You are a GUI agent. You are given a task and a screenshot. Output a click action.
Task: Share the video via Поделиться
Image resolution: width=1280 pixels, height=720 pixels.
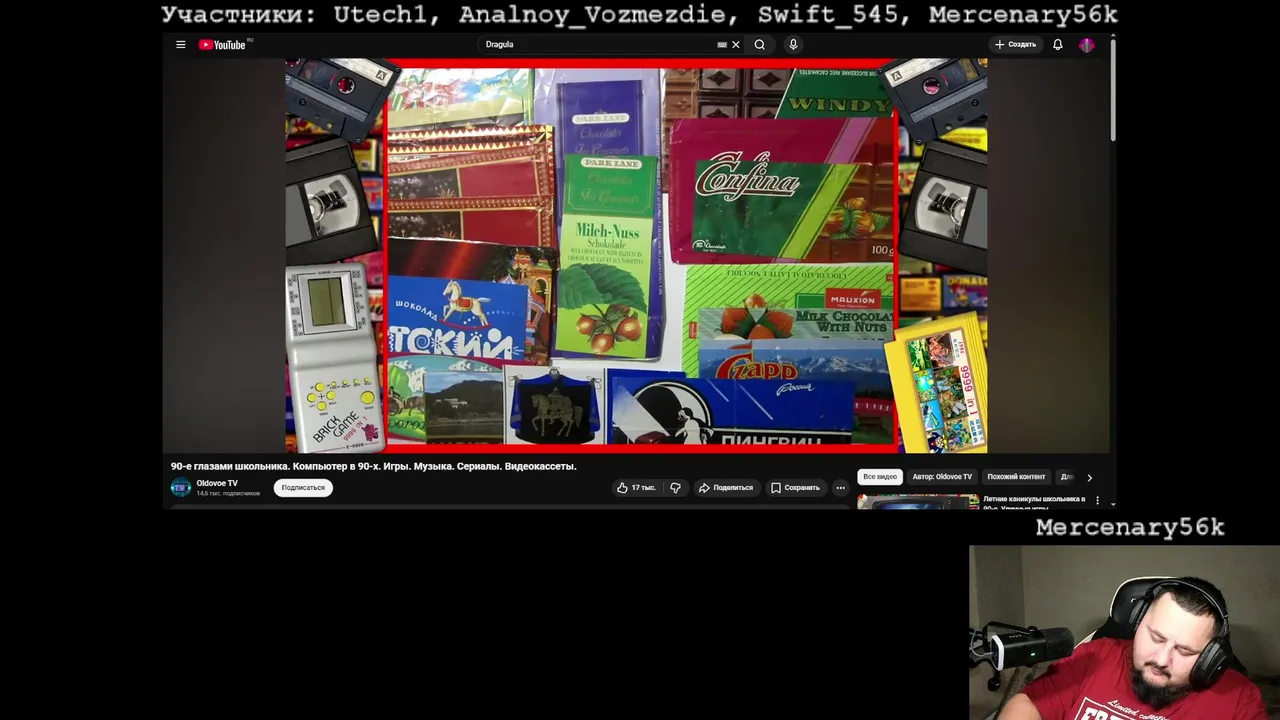[726, 488]
